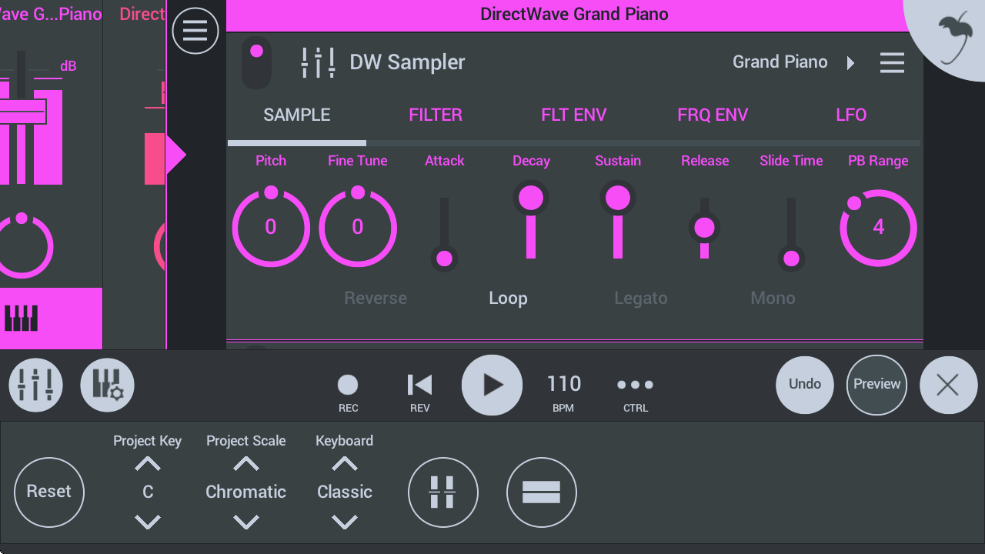Screen dimensions: 985x554
Task: Click the Fine Tune knob
Action: 357,227
